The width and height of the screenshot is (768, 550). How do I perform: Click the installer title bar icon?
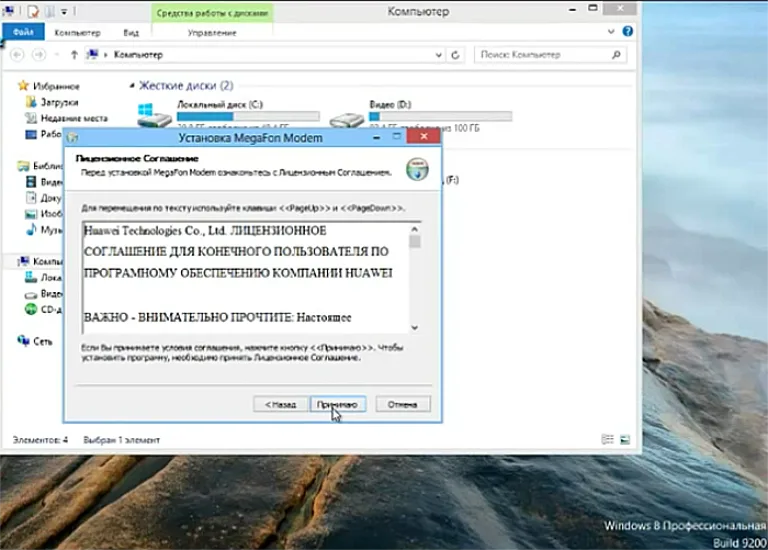(x=72, y=138)
